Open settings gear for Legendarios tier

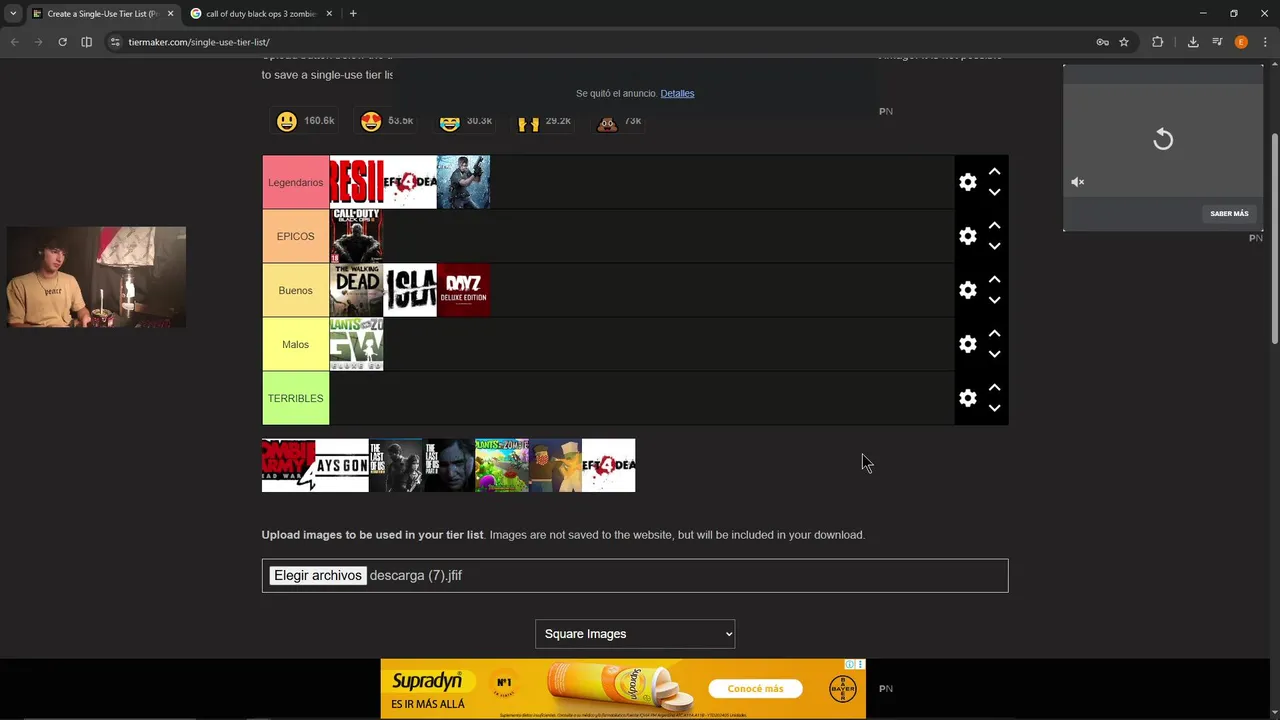[x=967, y=182]
